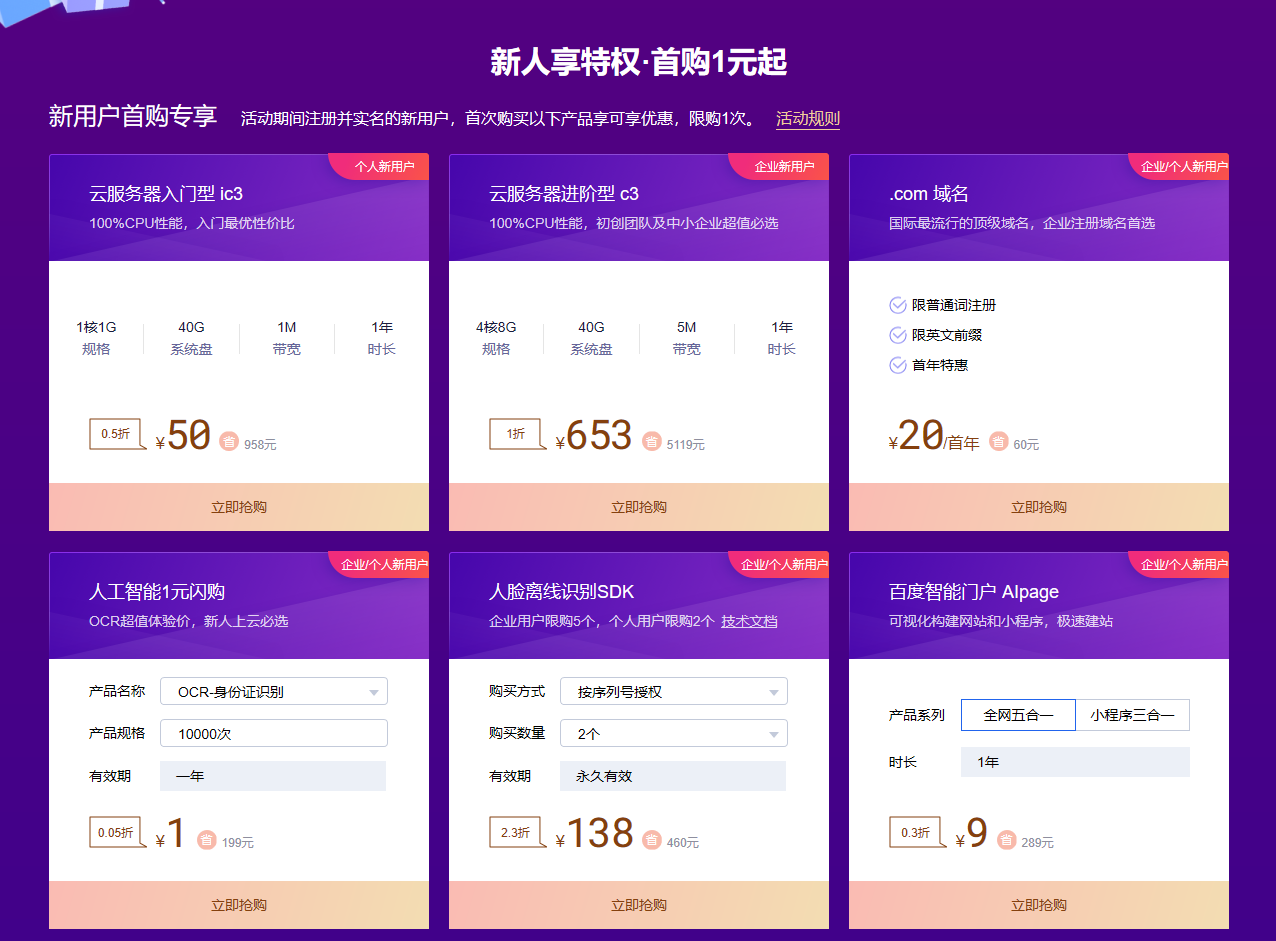Click the coin icon beside 958元 price

(229, 441)
